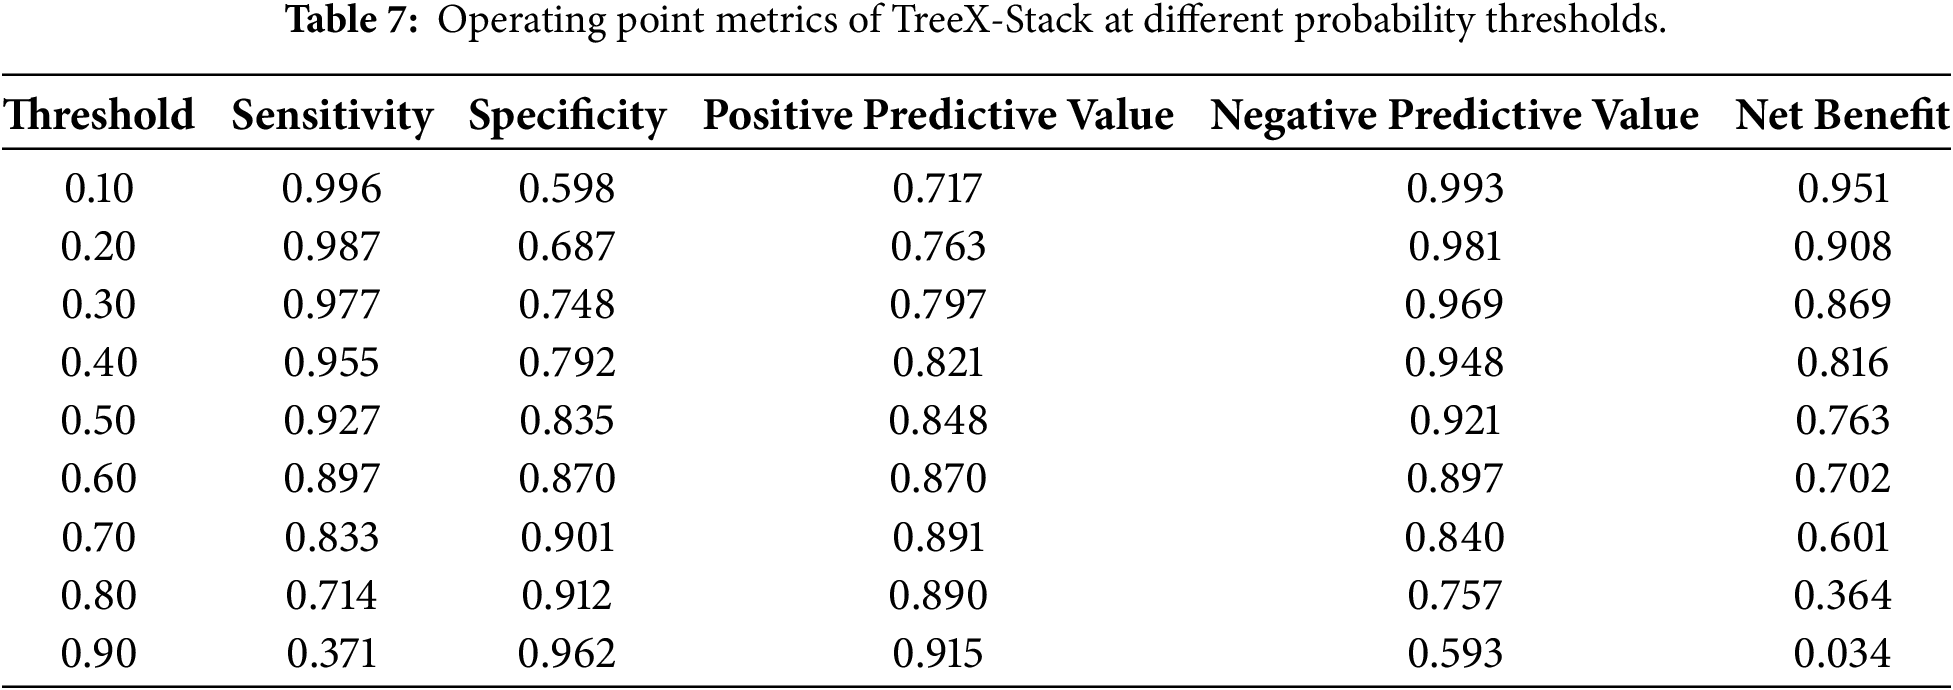The image size is (1953, 690).
Task: Click specificity value 0.962
Action: 567,654
